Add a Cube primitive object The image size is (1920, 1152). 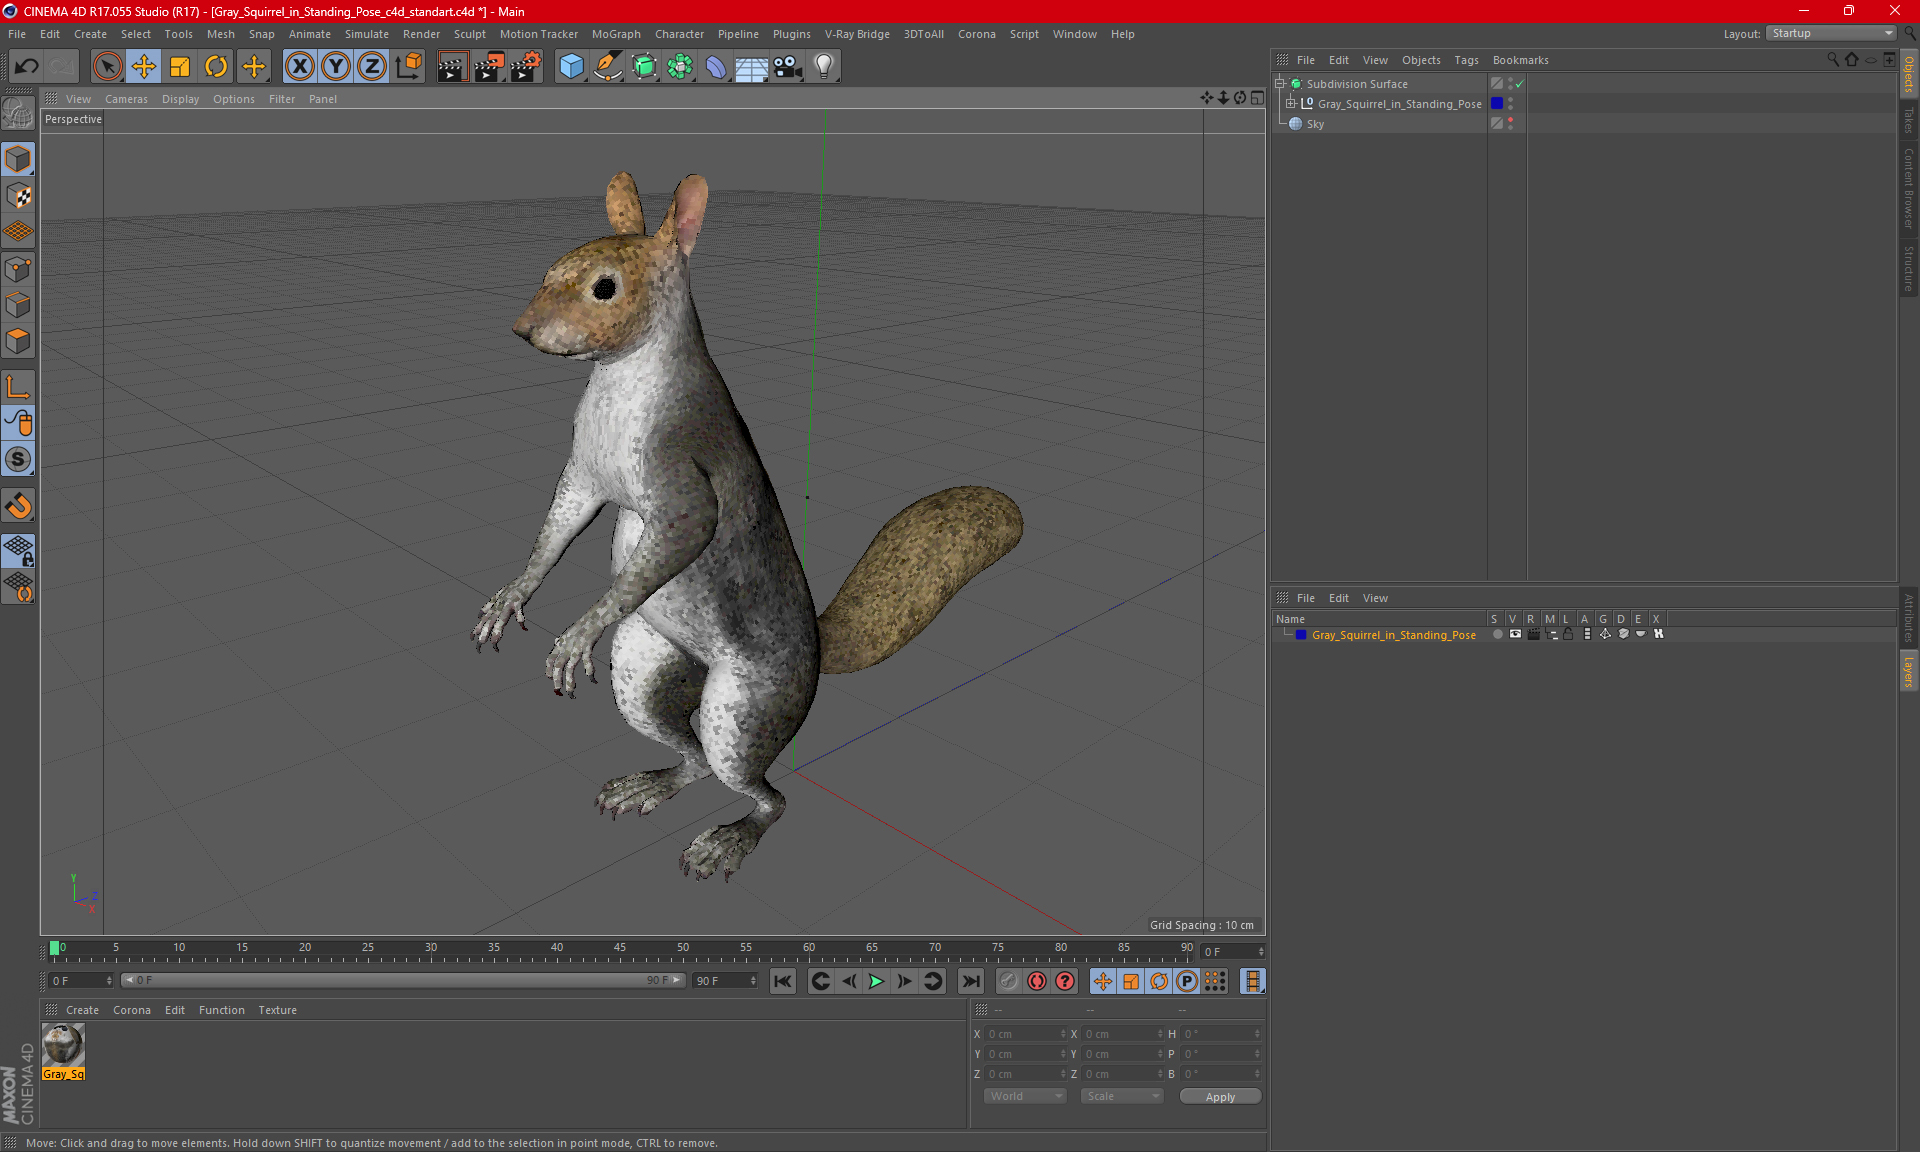click(571, 66)
